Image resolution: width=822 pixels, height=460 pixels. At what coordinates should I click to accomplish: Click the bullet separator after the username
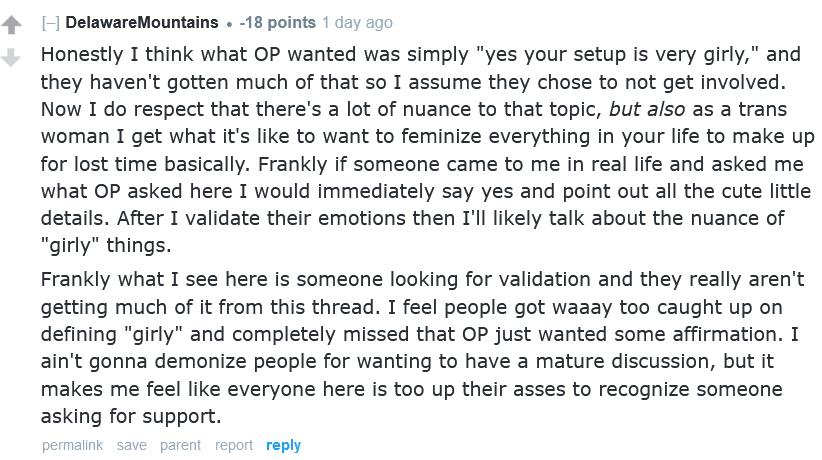(x=229, y=22)
